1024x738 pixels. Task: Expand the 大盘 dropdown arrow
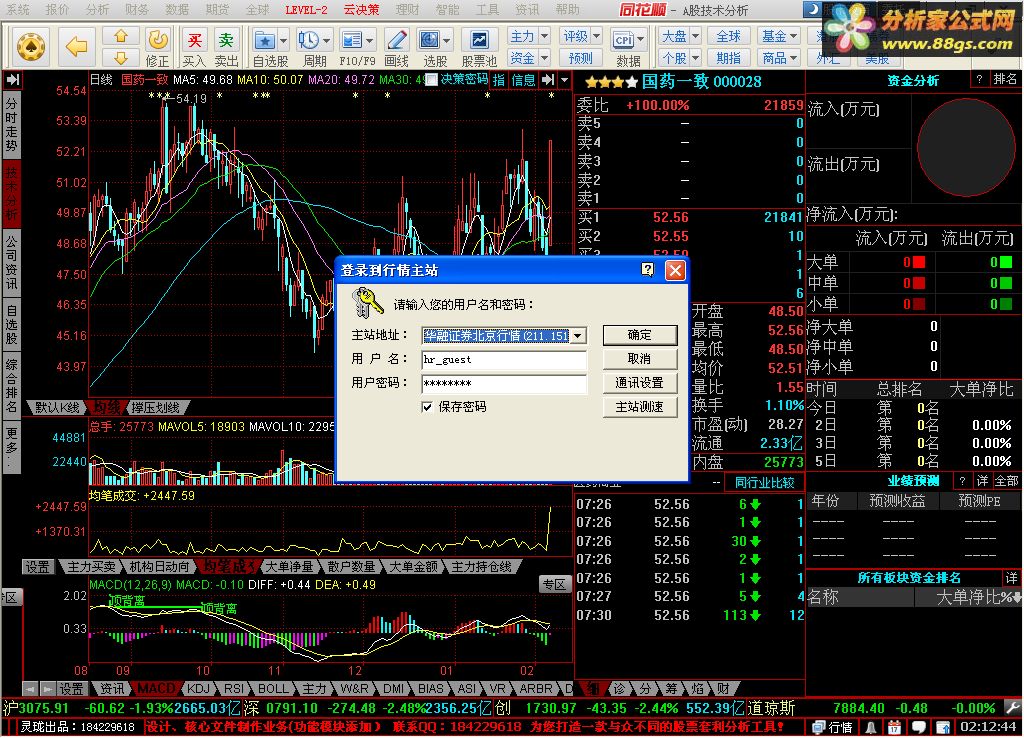coord(695,37)
